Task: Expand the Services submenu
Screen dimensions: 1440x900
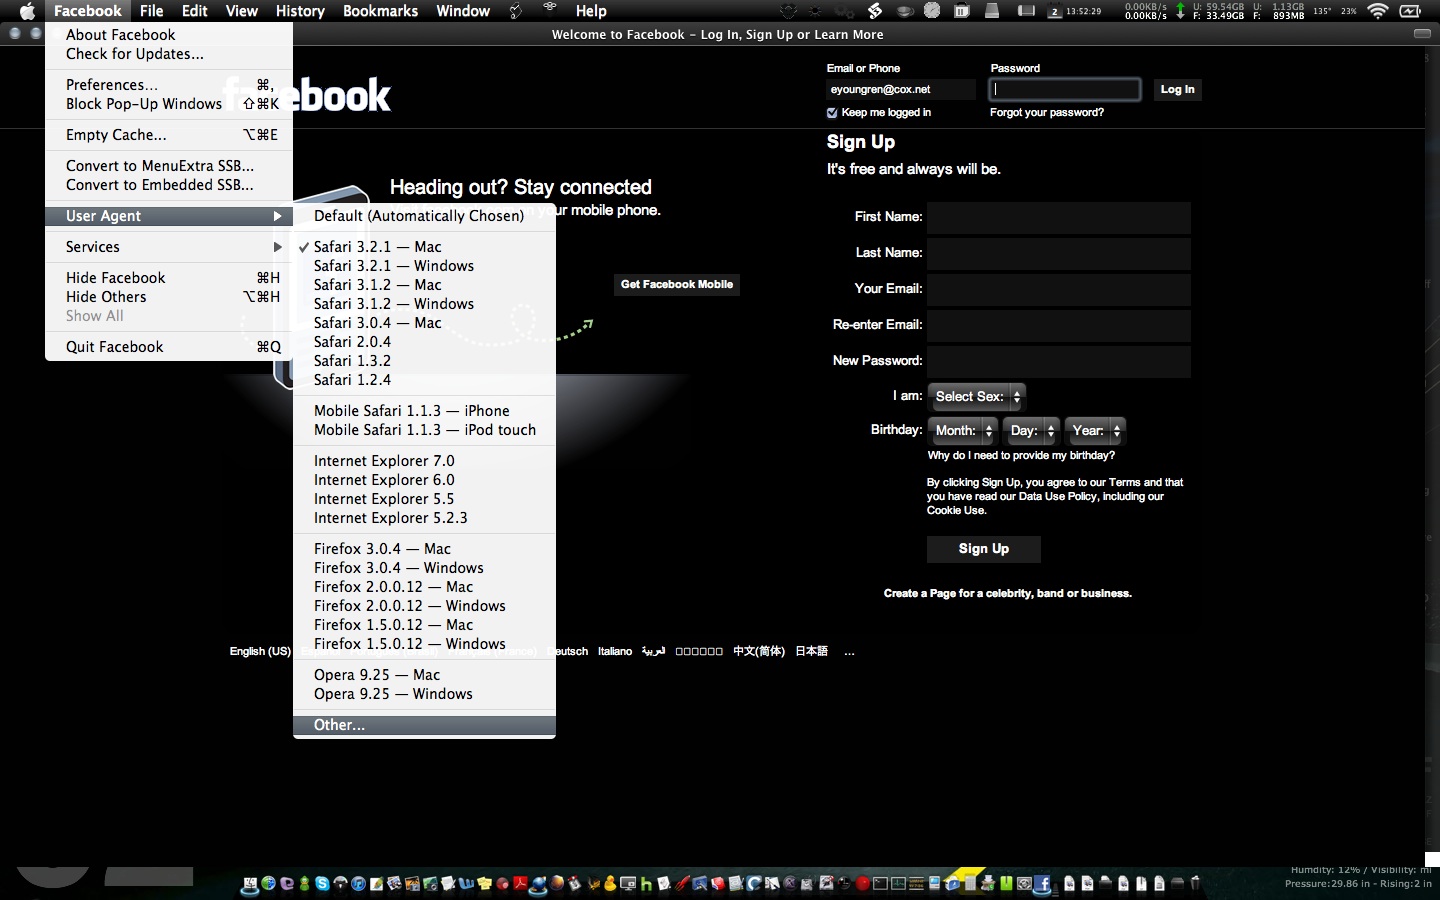Action: click(169, 247)
